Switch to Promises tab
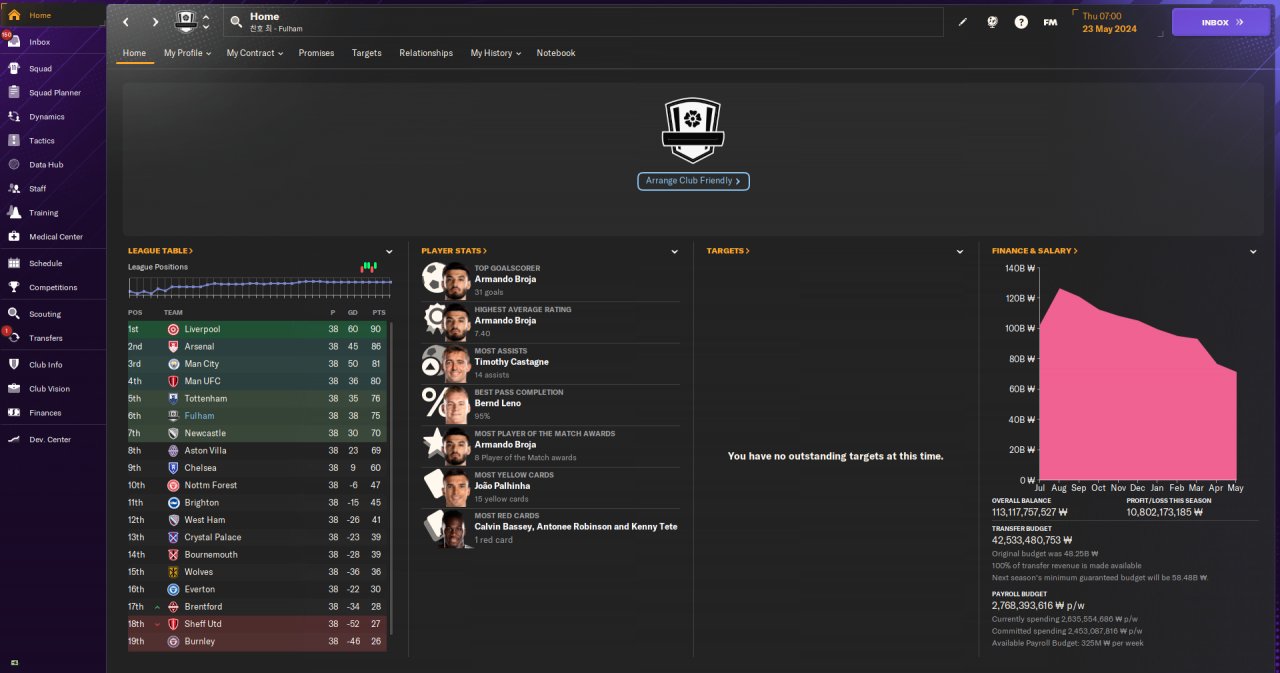 (x=316, y=53)
